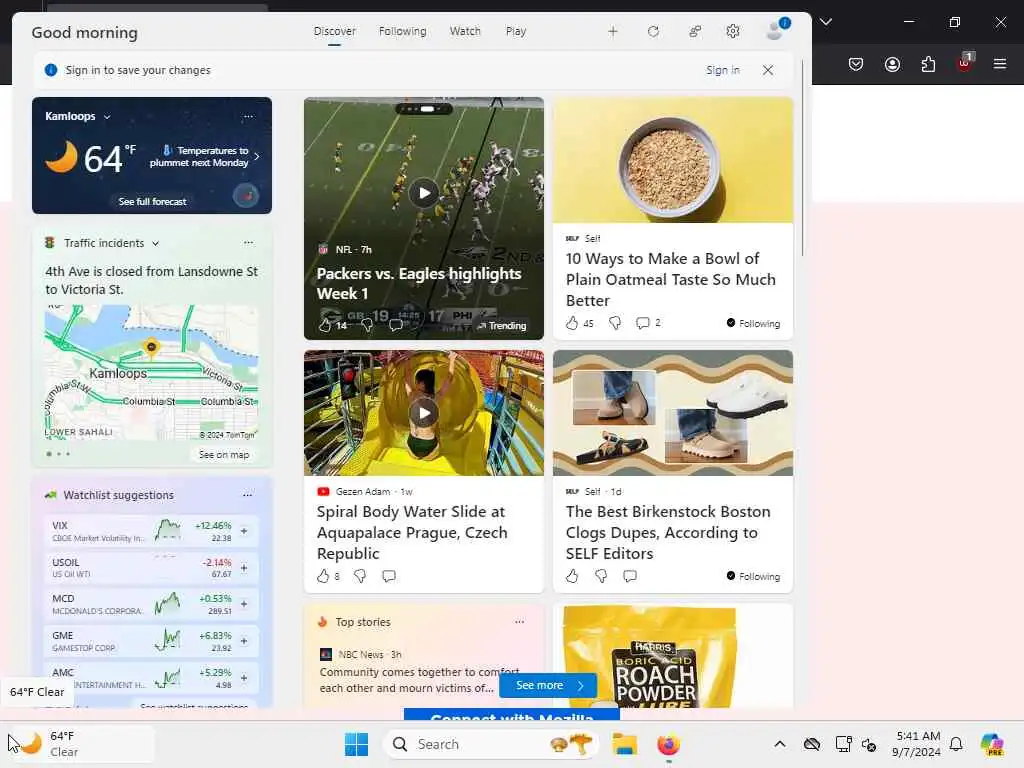Like the oatmeal article with thumbs up
1024x768 pixels.
coord(572,323)
